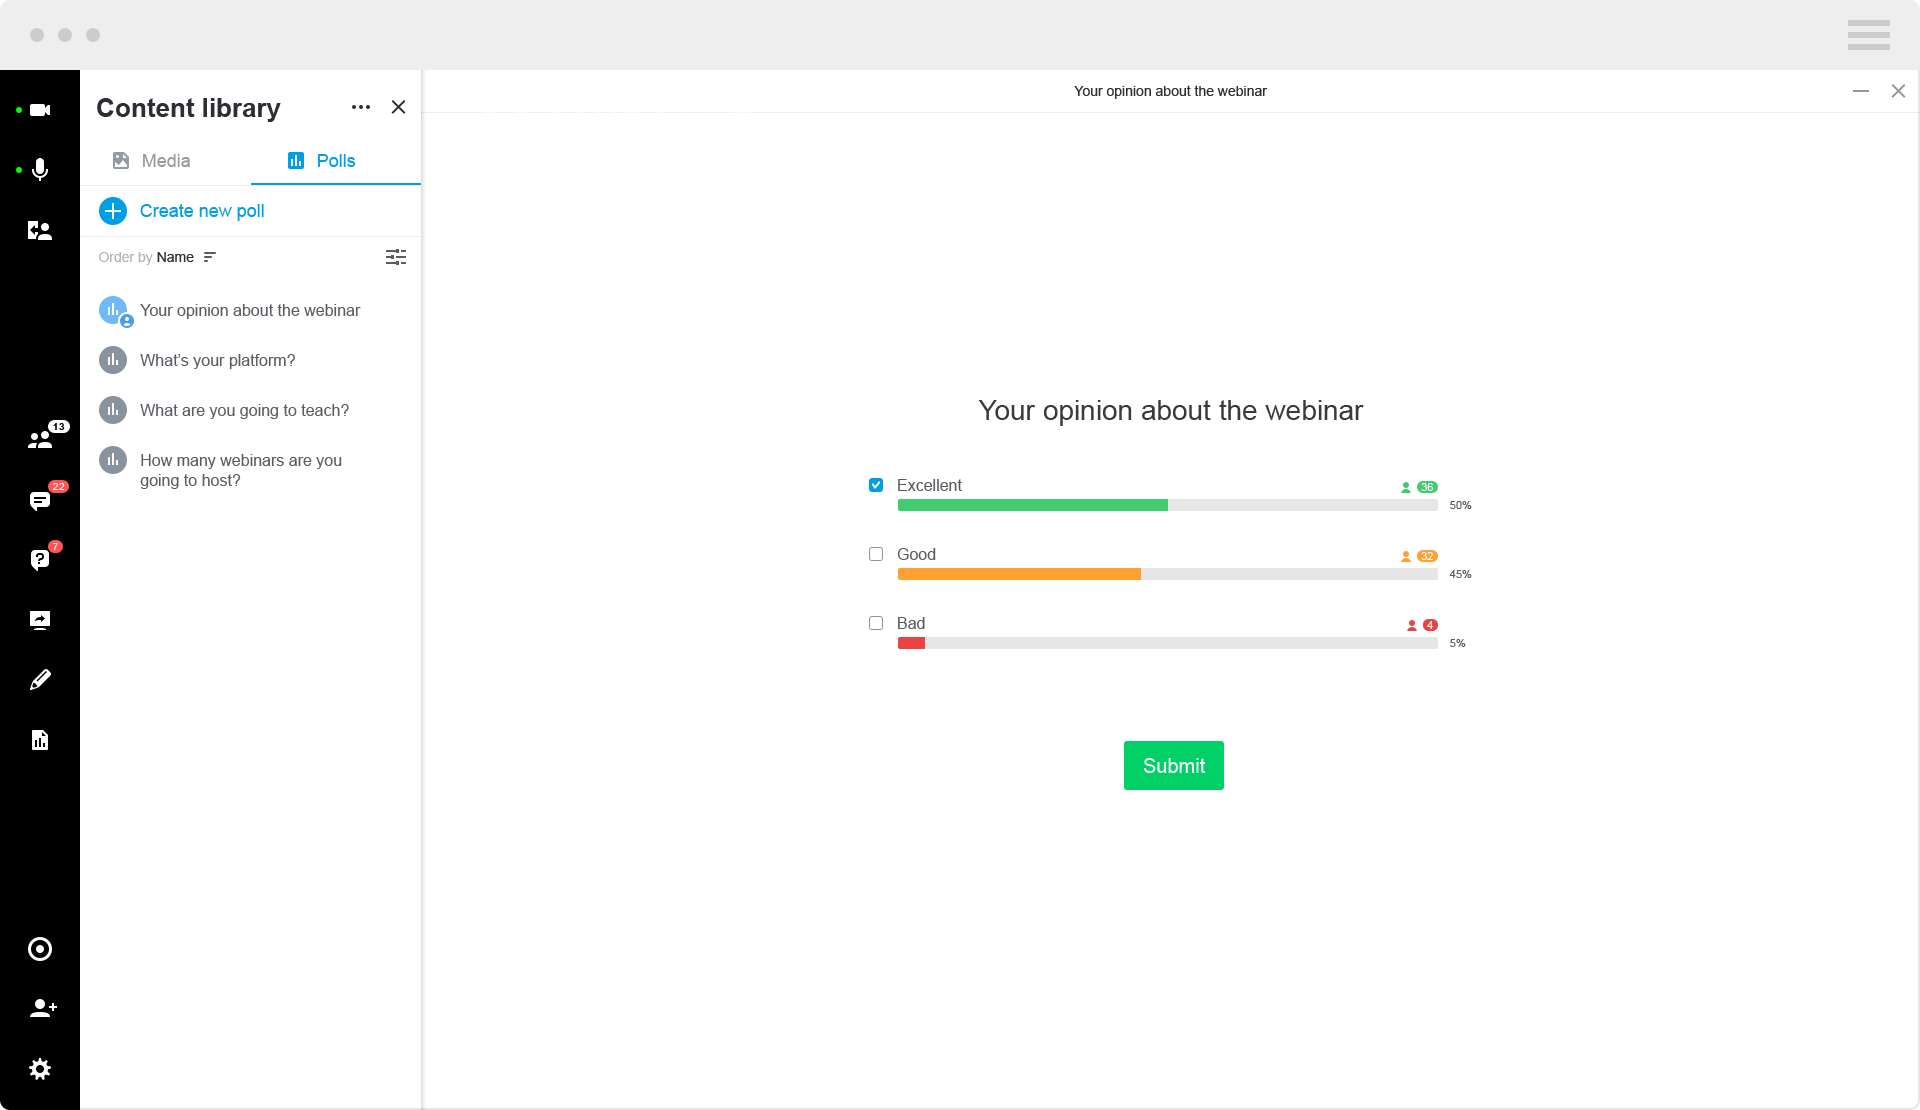Select the What's your platform poll
Screen dimensions: 1920x1110
pos(217,360)
